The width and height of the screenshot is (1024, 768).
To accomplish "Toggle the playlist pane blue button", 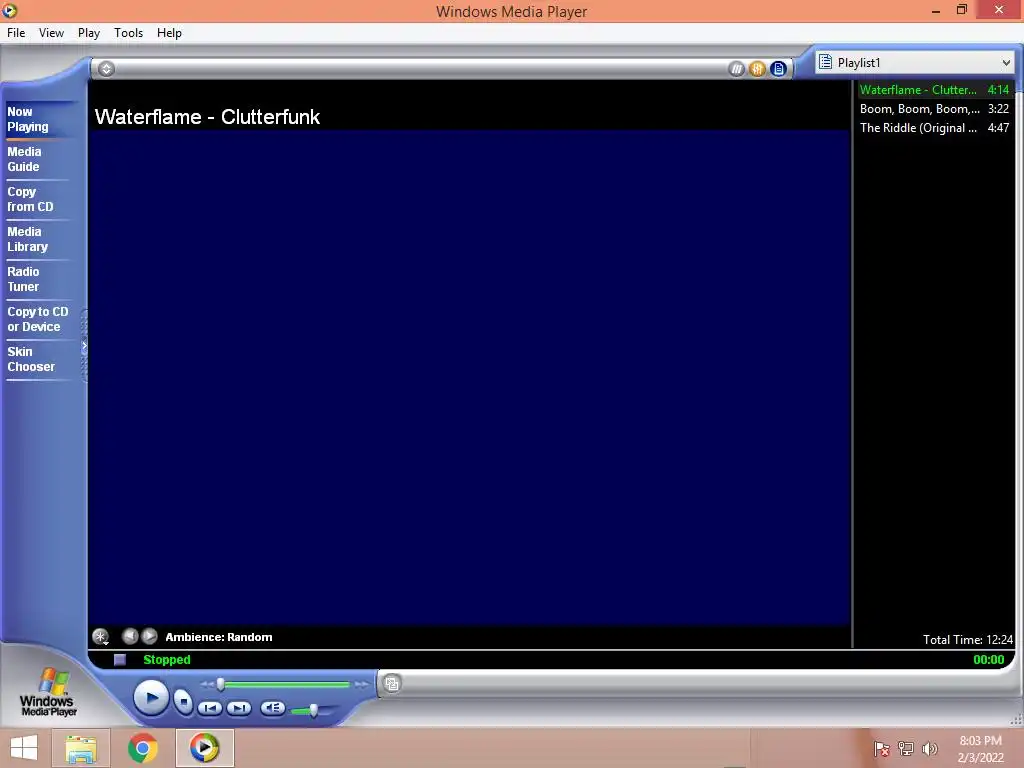I will point(778,69).
